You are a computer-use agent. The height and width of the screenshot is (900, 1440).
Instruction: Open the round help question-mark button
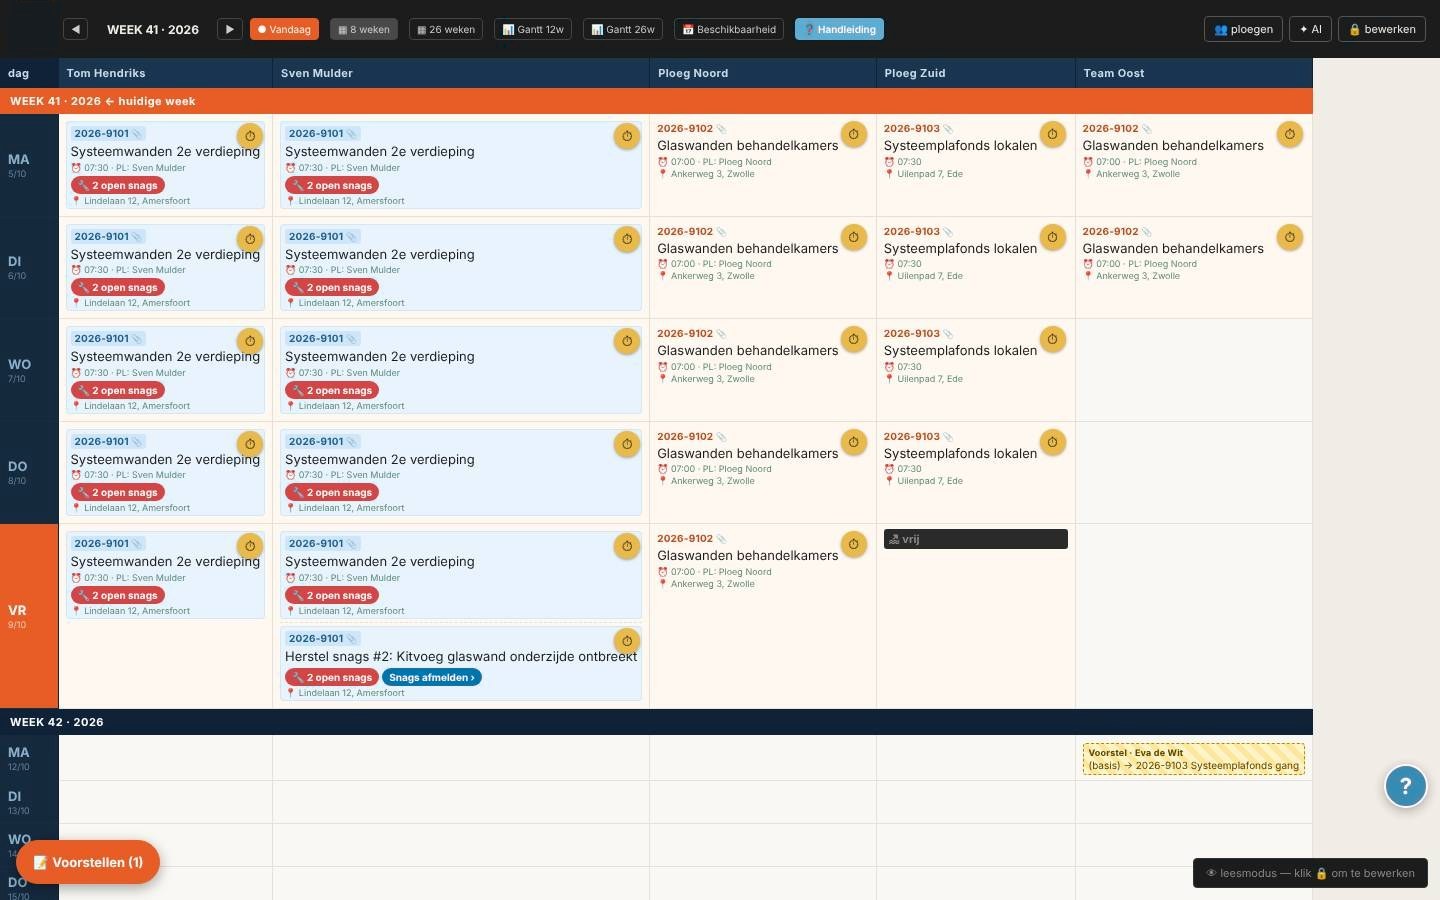pyautogui.click(x=1405, y=786)
